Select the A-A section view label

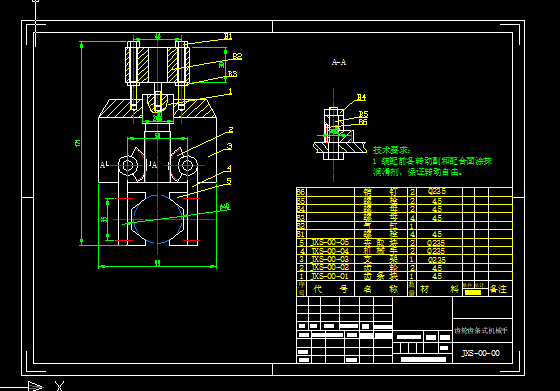[339, 62]
